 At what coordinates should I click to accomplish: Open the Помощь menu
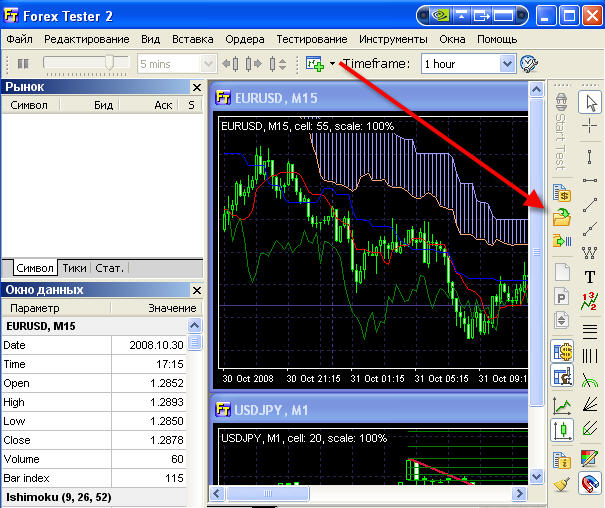coord(497,39)
